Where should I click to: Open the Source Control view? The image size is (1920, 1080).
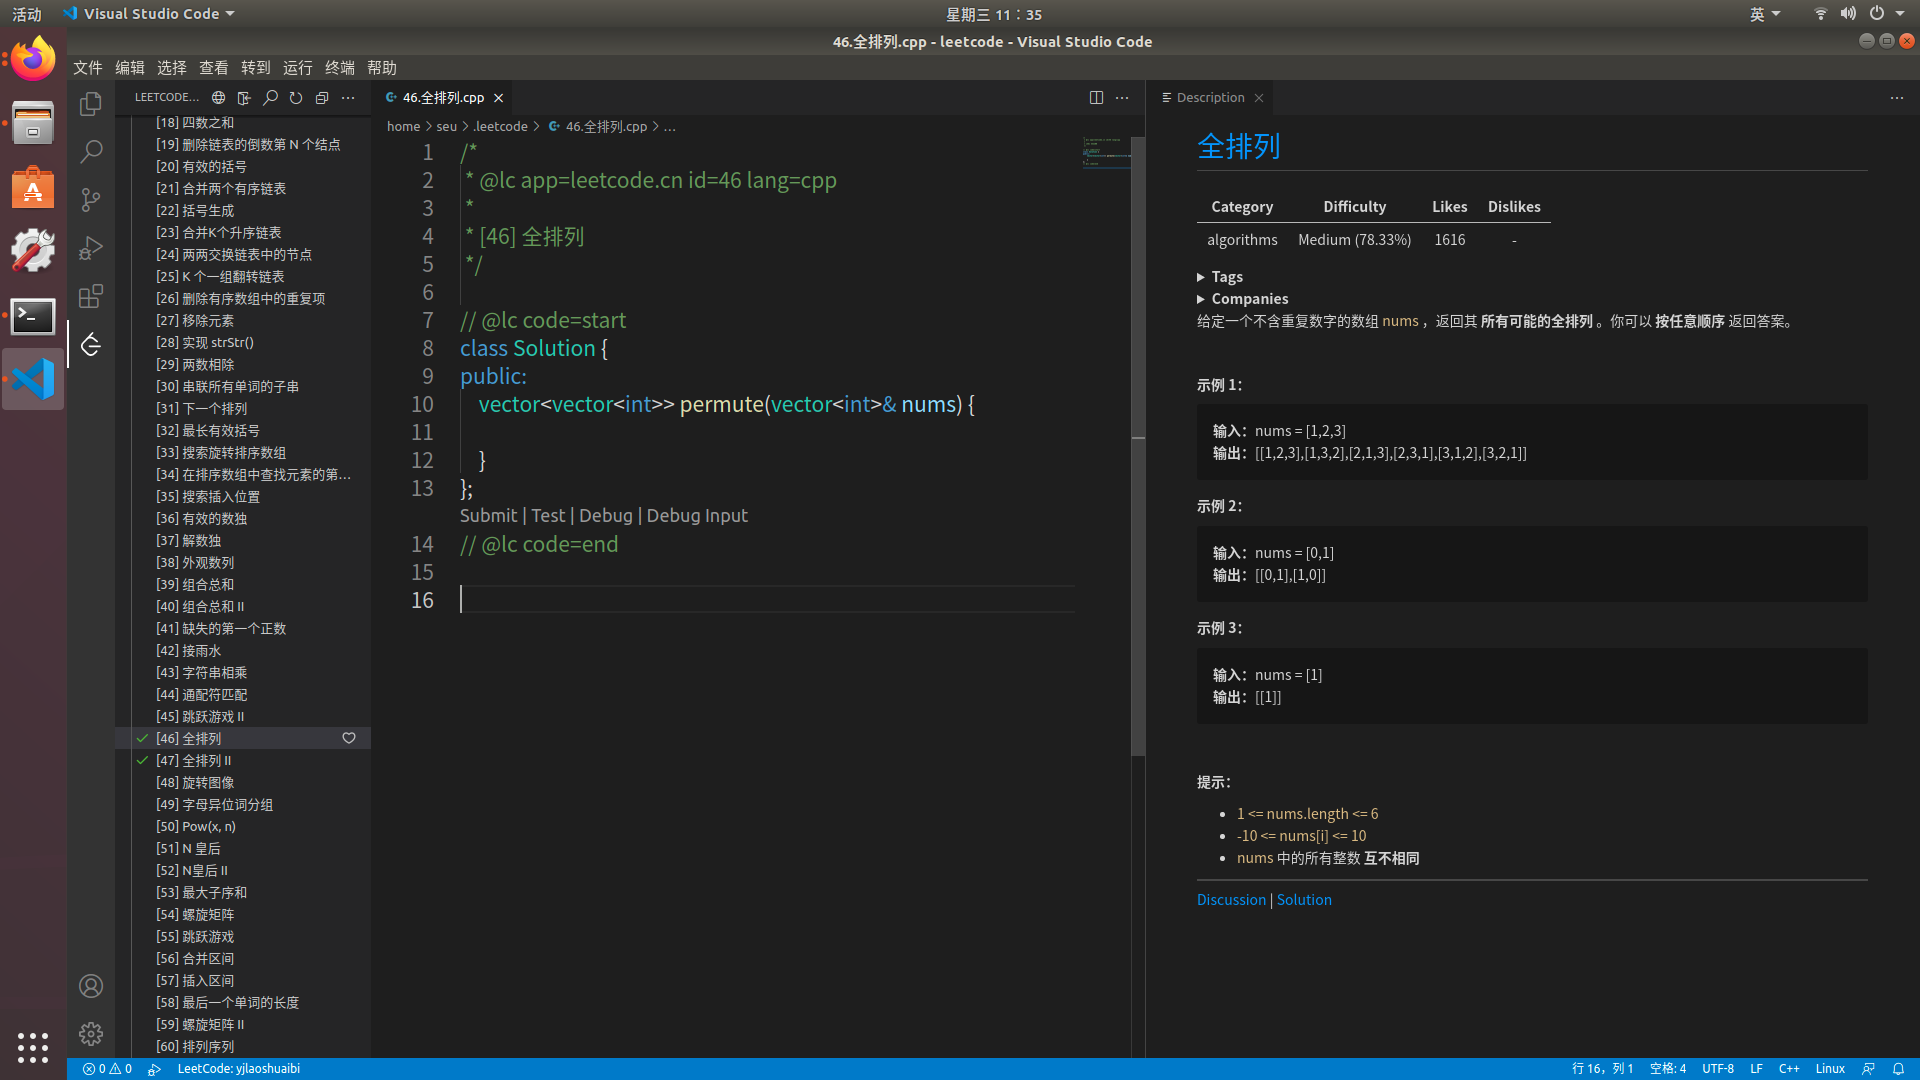point(91,200)
